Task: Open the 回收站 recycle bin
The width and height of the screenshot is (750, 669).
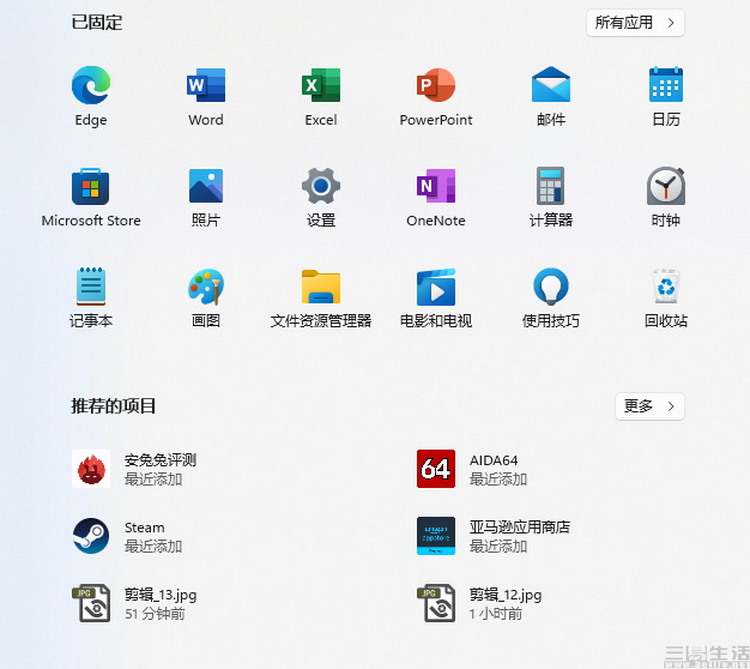Action: 666,286
